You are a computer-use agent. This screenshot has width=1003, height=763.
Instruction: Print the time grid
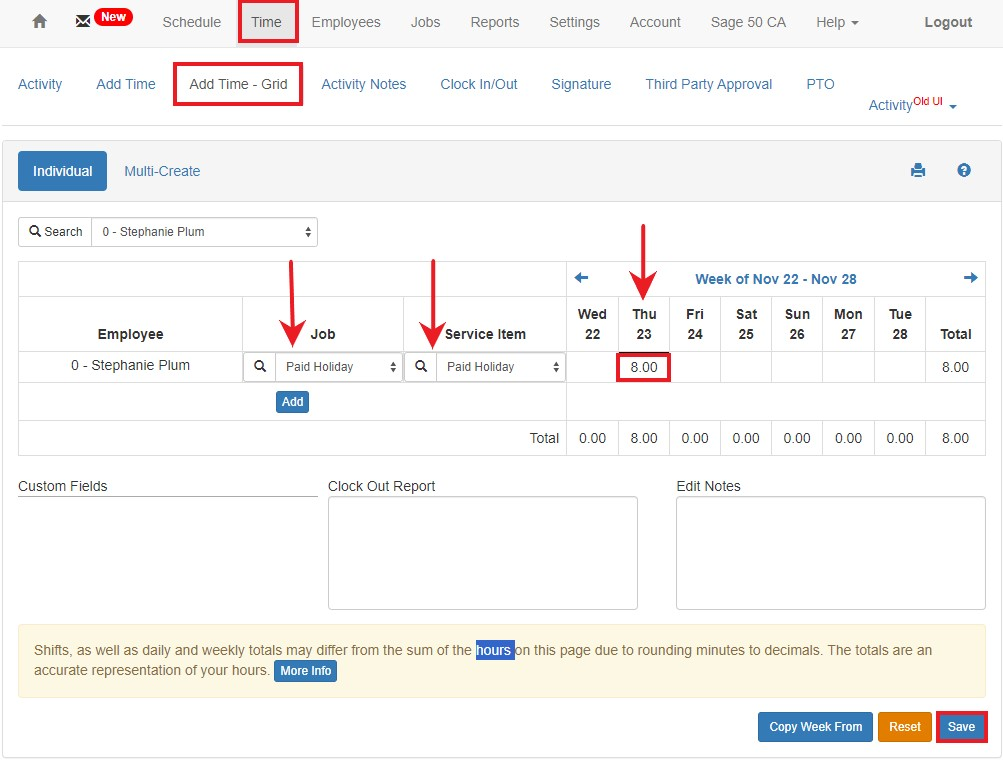click(x=918, y=170)
